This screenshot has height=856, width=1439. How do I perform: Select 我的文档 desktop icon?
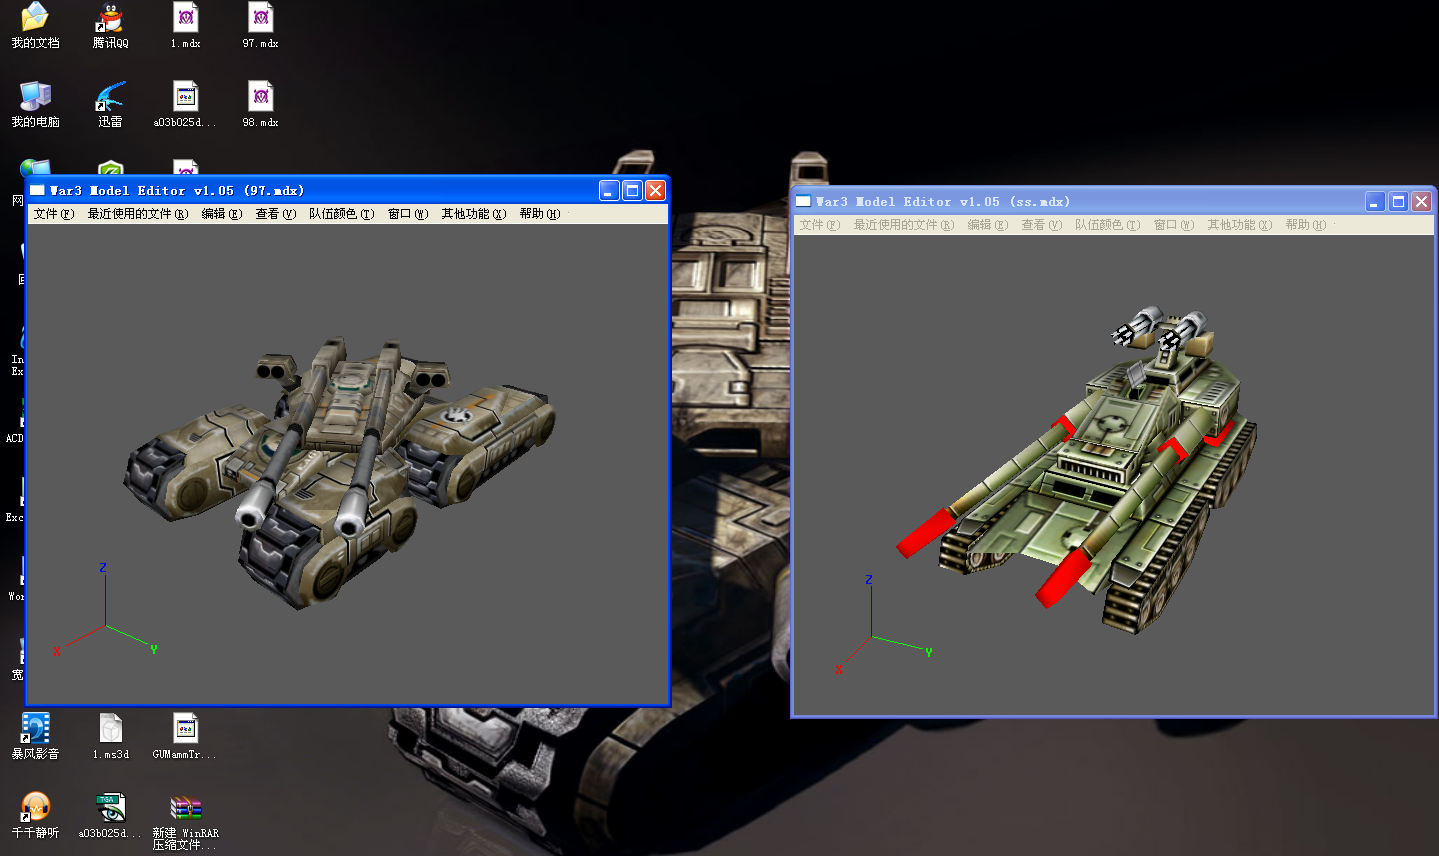click(35, 25)
